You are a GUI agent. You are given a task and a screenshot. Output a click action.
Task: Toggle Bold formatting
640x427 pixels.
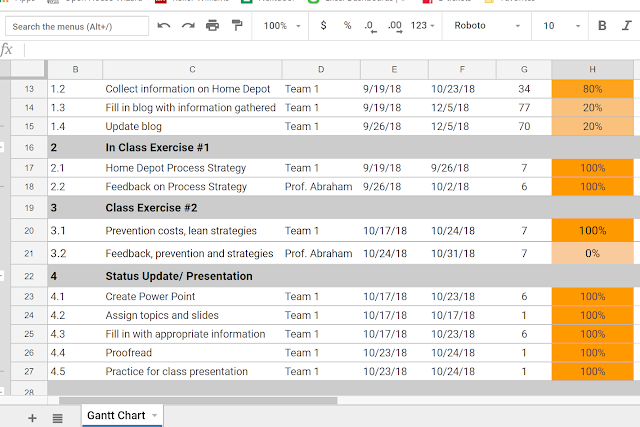click(x=602, y=26)
